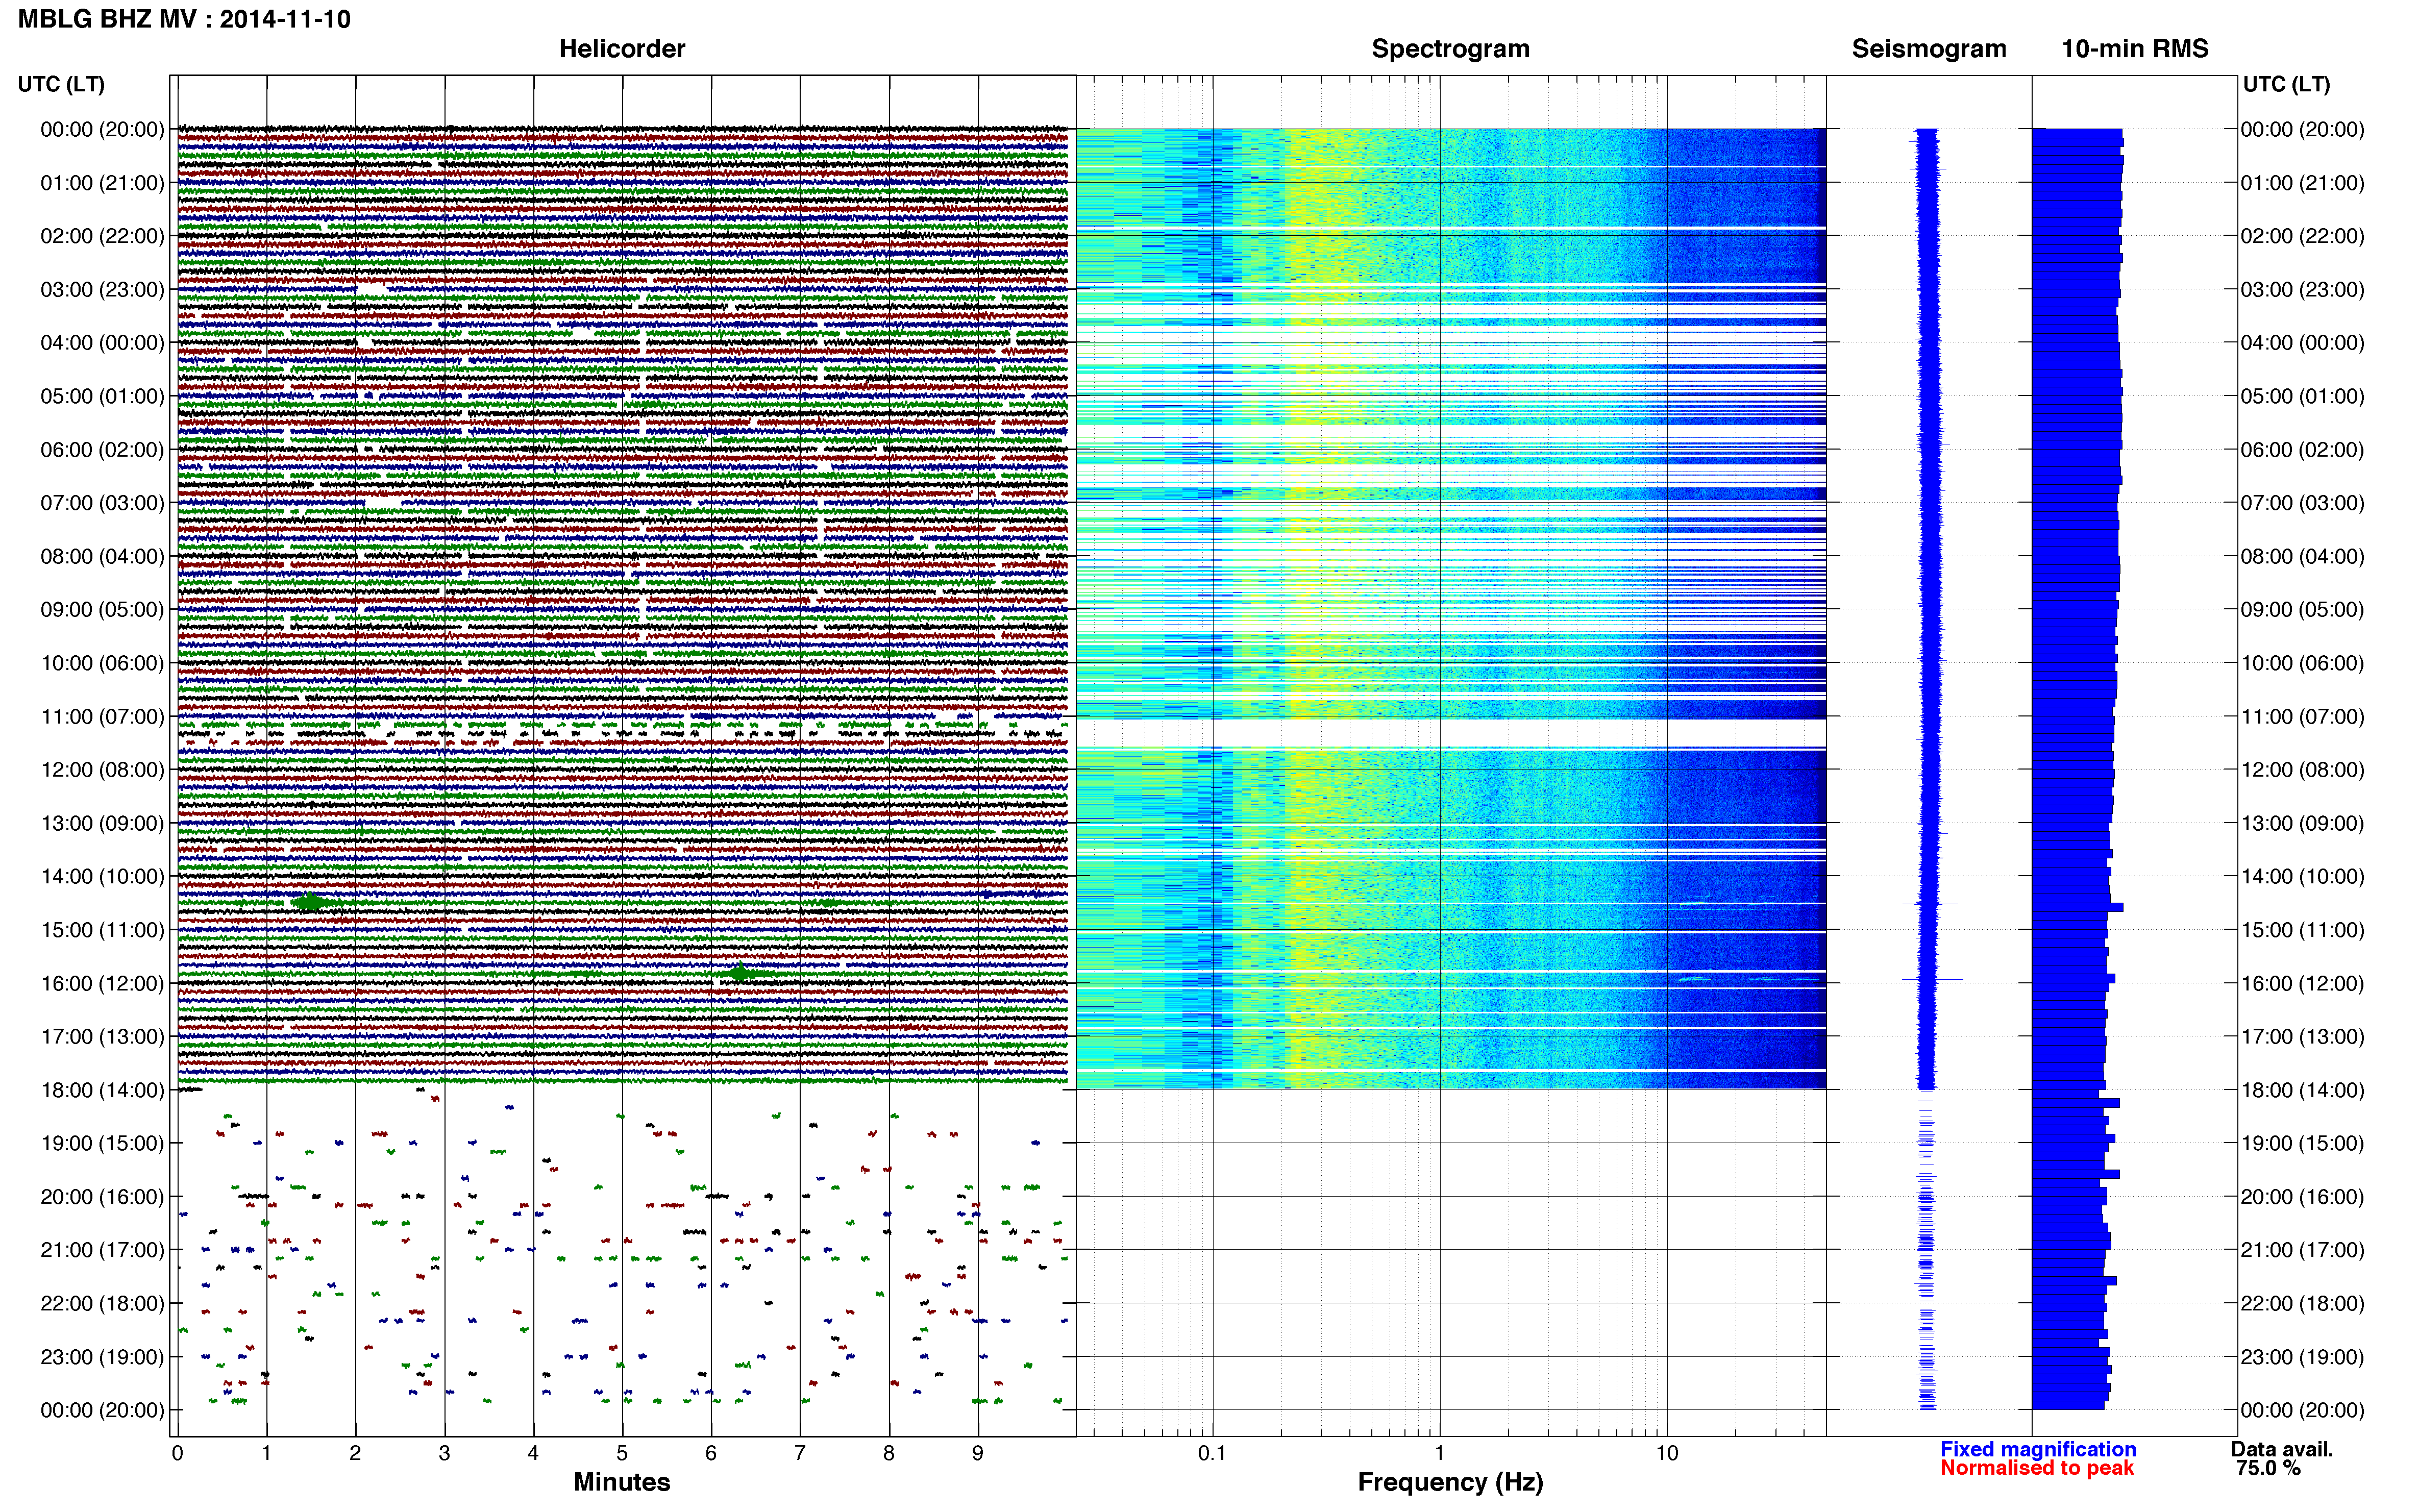
Task: Click the 'Helicorder' panel heading
Action: tap(622, 49)
